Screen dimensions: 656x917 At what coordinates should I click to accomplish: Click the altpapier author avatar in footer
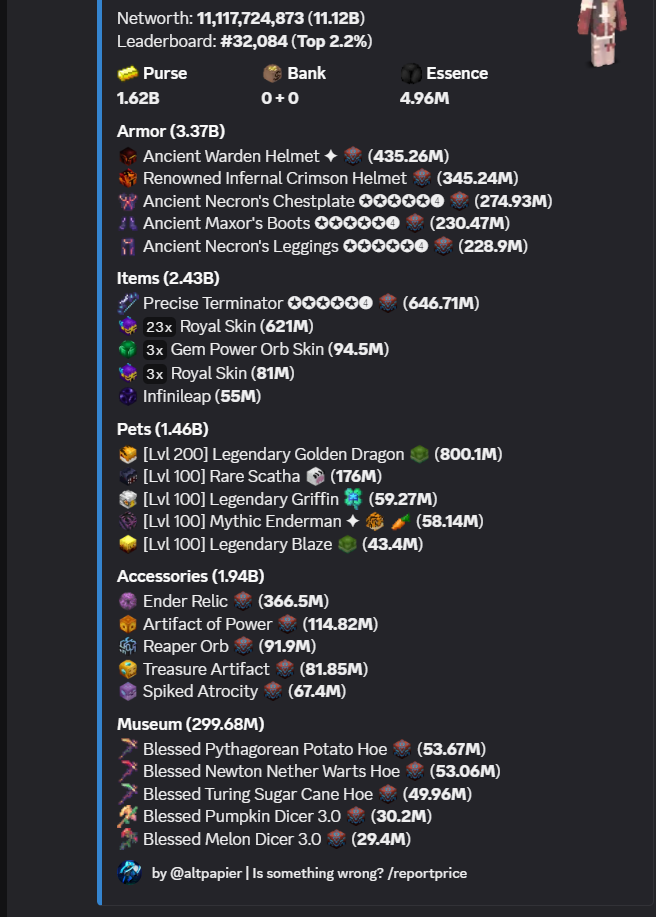coord(129,873)
